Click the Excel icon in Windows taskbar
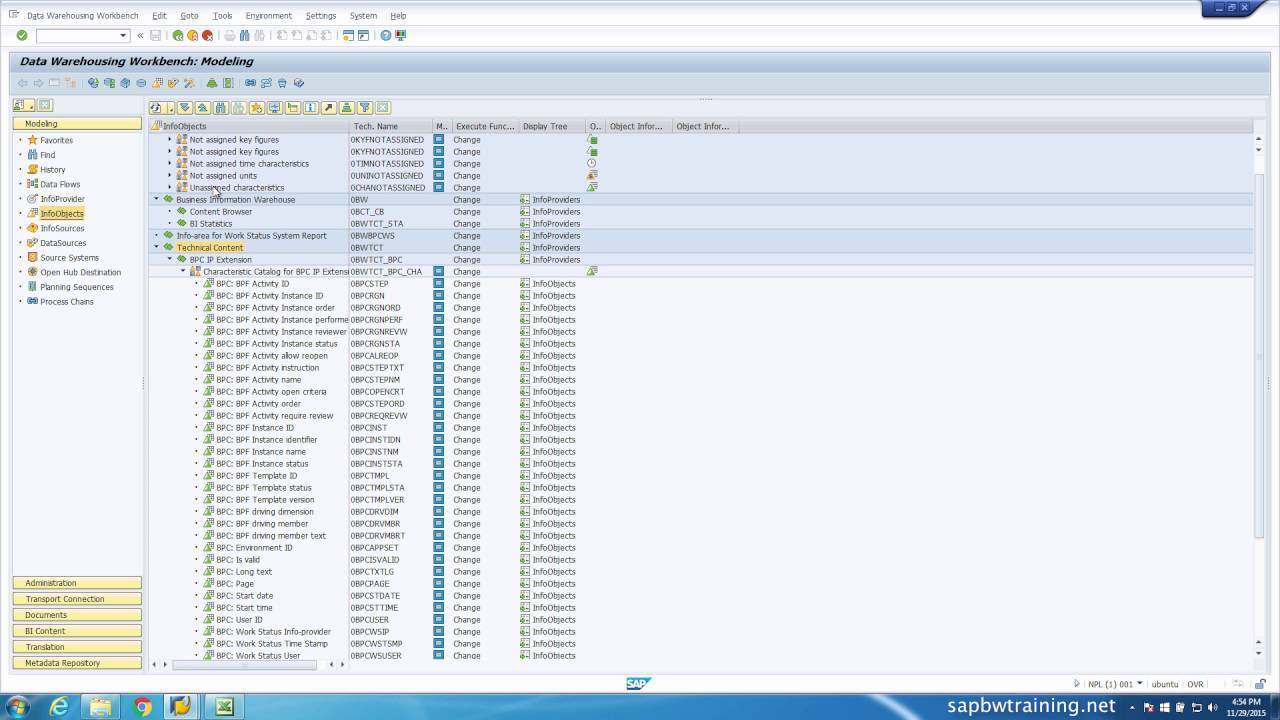This screenshot has height=720, width=1280. 224,707
